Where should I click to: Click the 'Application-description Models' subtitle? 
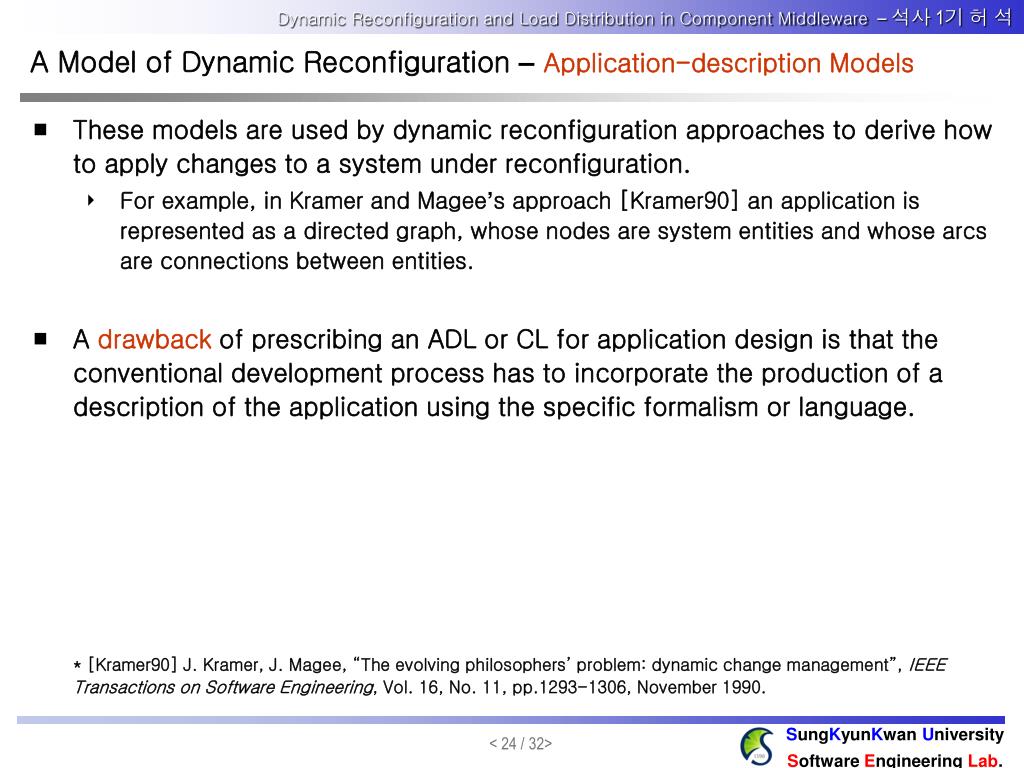coord(728,63)
